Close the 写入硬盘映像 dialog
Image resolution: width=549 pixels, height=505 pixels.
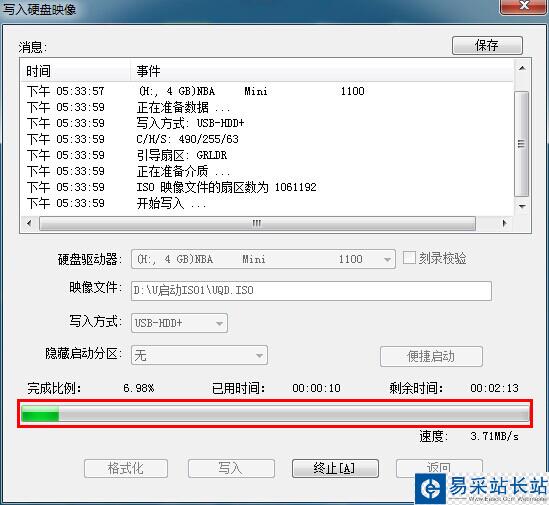[x=524, y=6]
